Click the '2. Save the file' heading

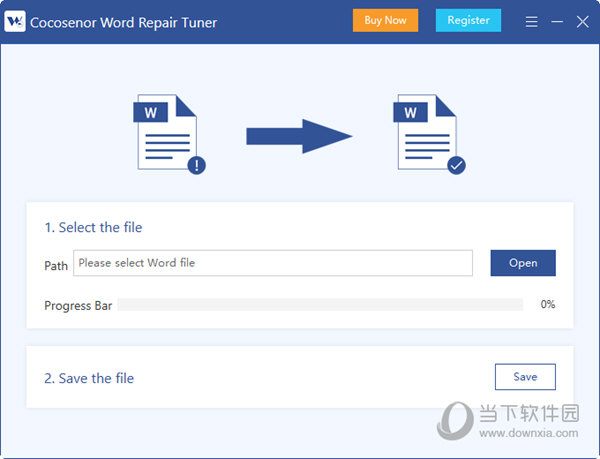tap(89, 378)
